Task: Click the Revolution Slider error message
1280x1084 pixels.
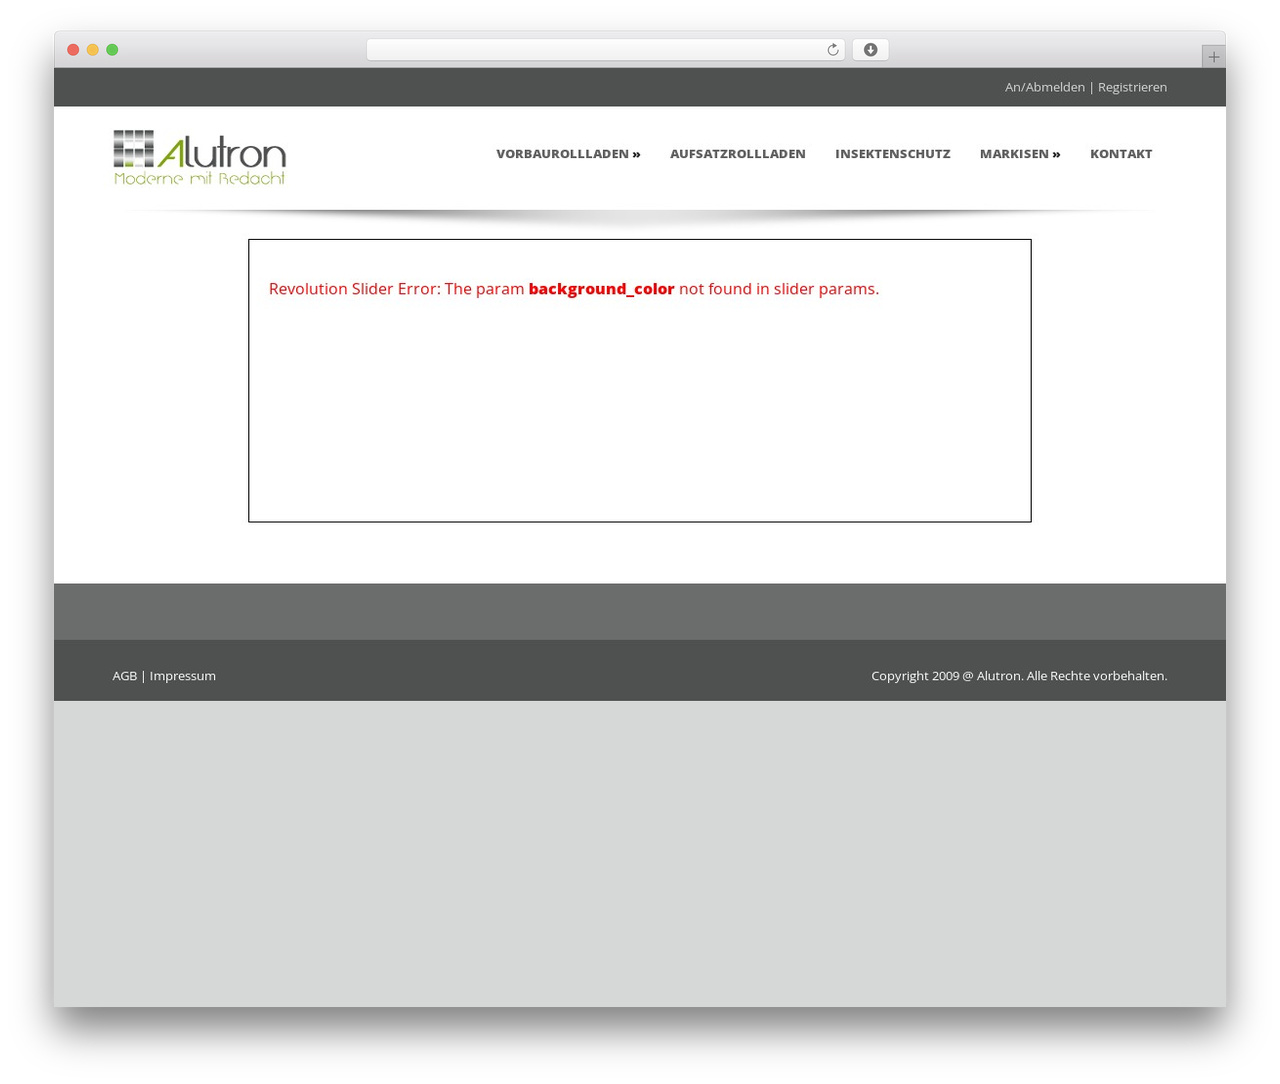Action: 574,289
